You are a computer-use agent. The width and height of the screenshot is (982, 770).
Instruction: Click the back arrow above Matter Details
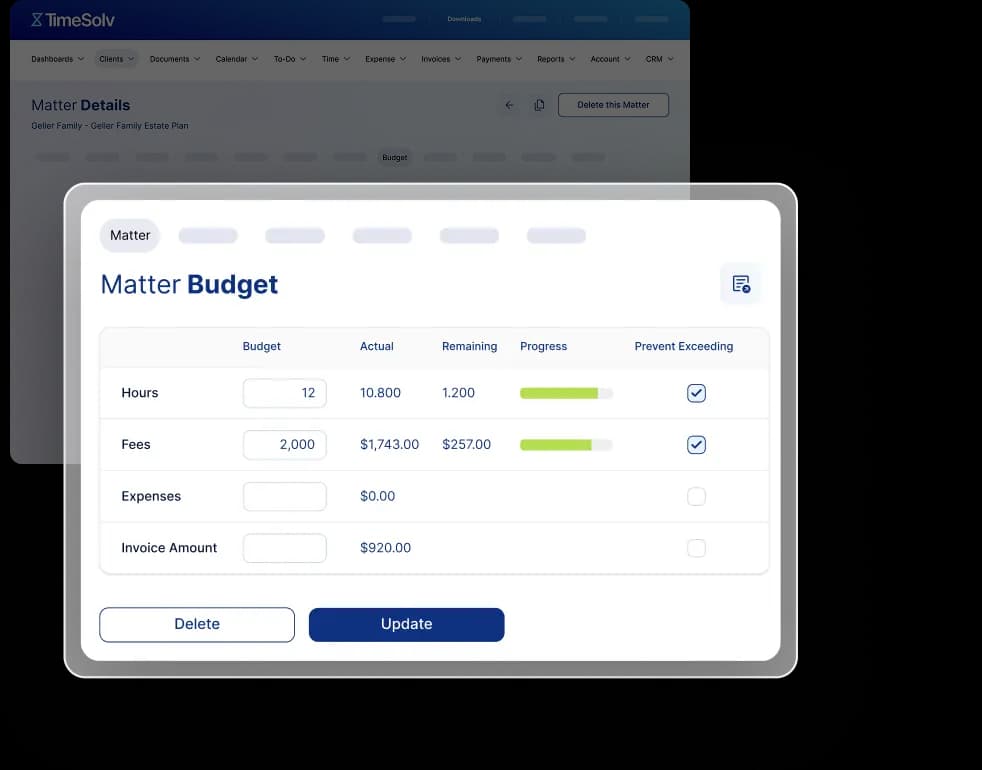pos(509,104)
